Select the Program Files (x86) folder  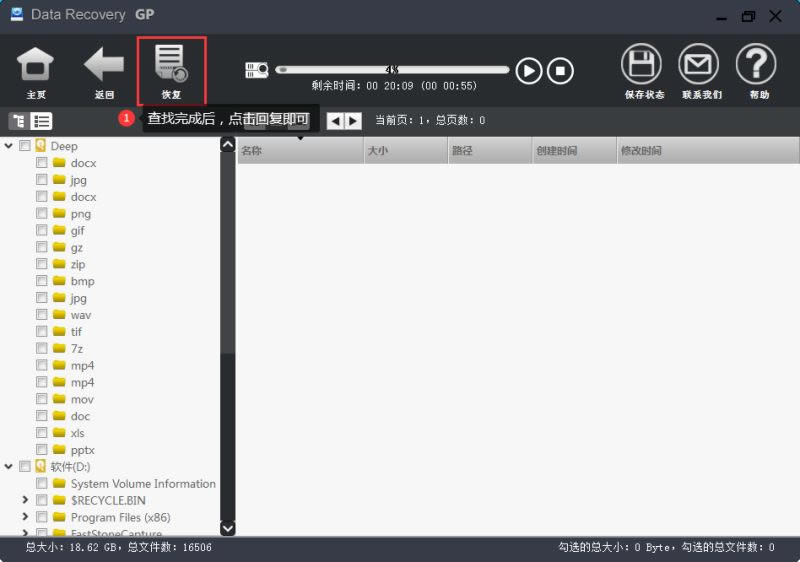(x=120, y=517)
